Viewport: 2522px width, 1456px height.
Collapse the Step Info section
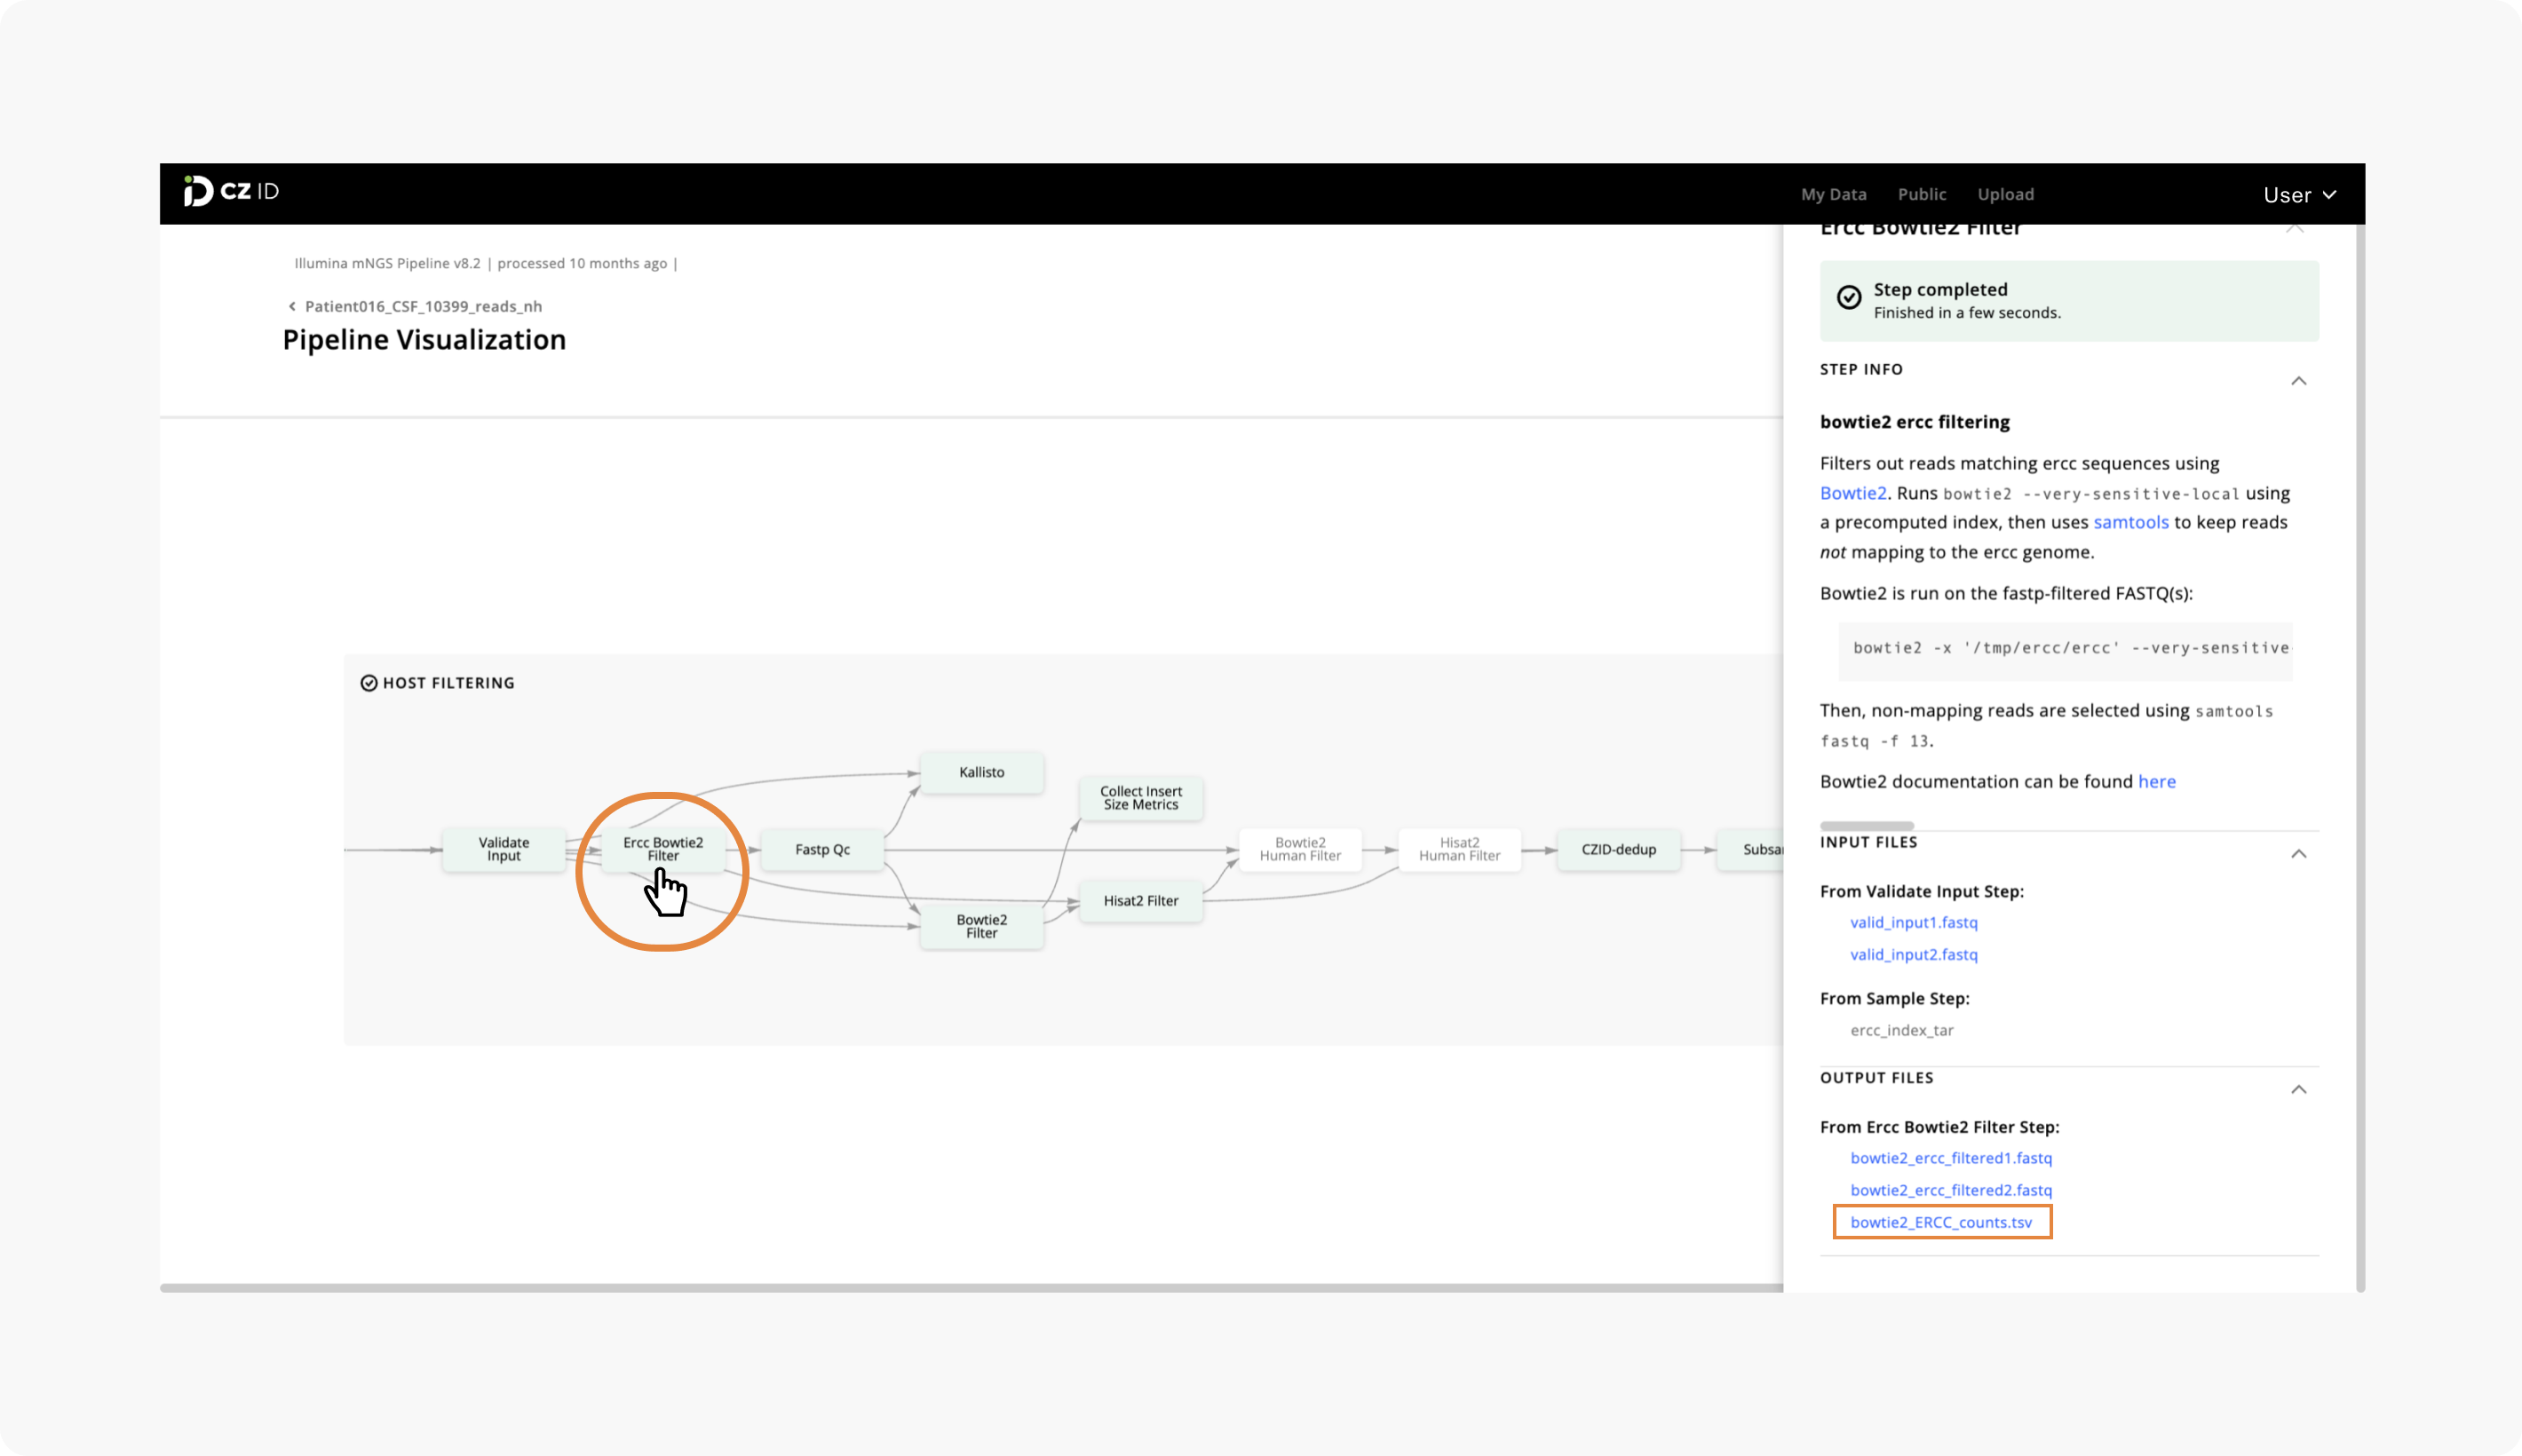tap(2298, 381)
